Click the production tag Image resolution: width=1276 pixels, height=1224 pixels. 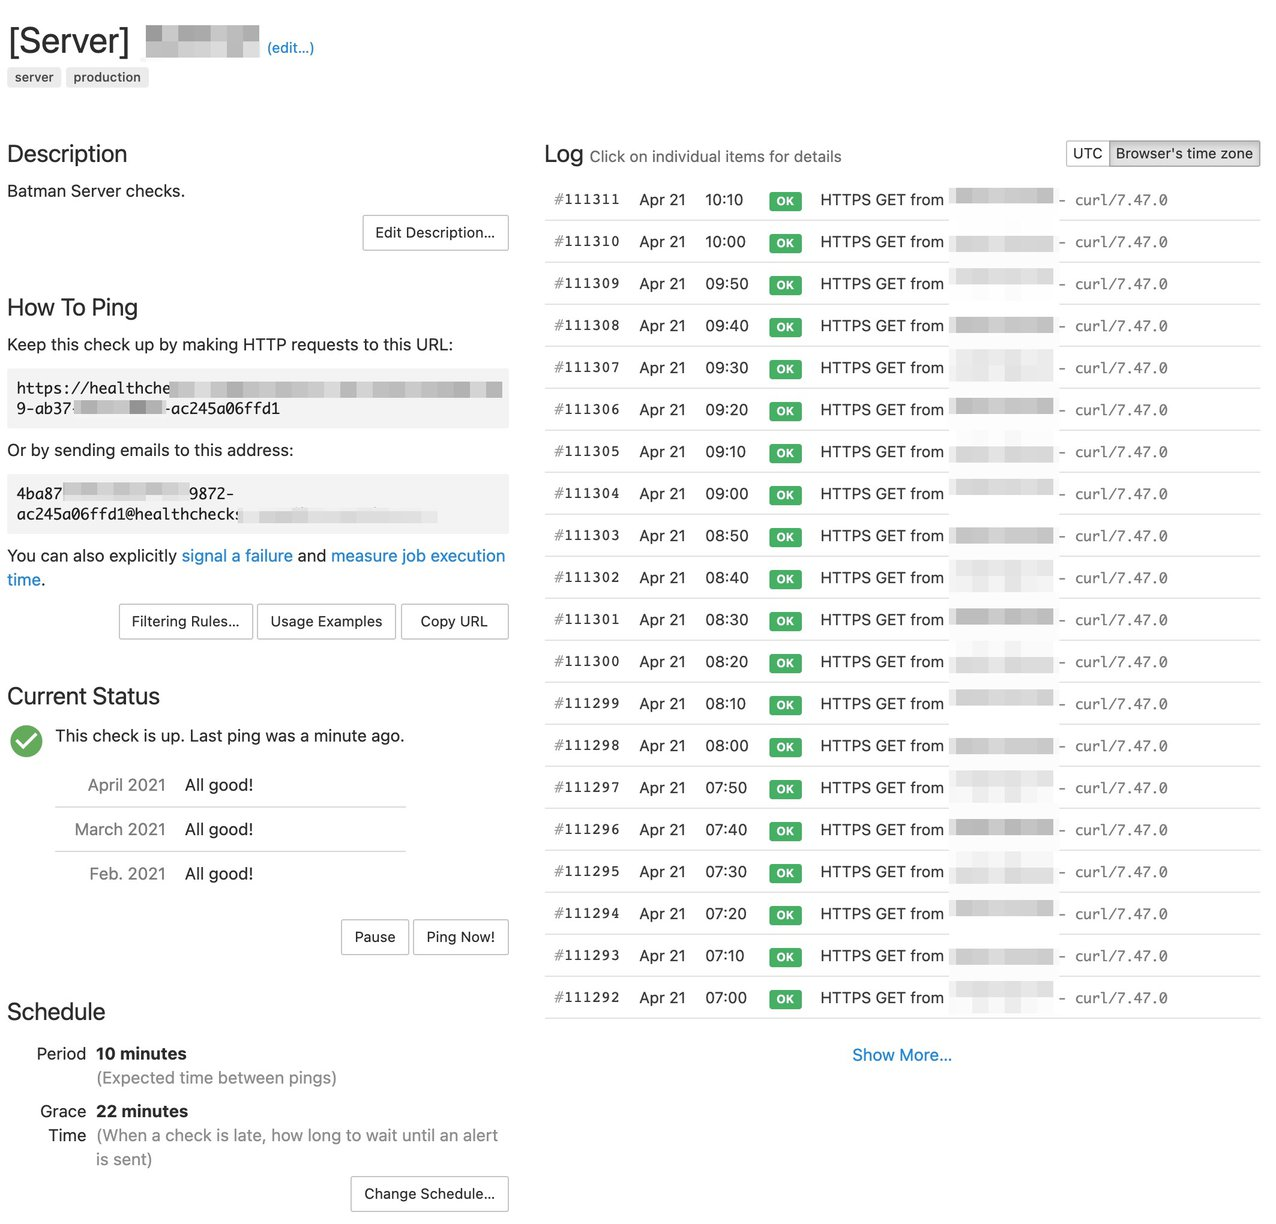[x=107, y=77]
